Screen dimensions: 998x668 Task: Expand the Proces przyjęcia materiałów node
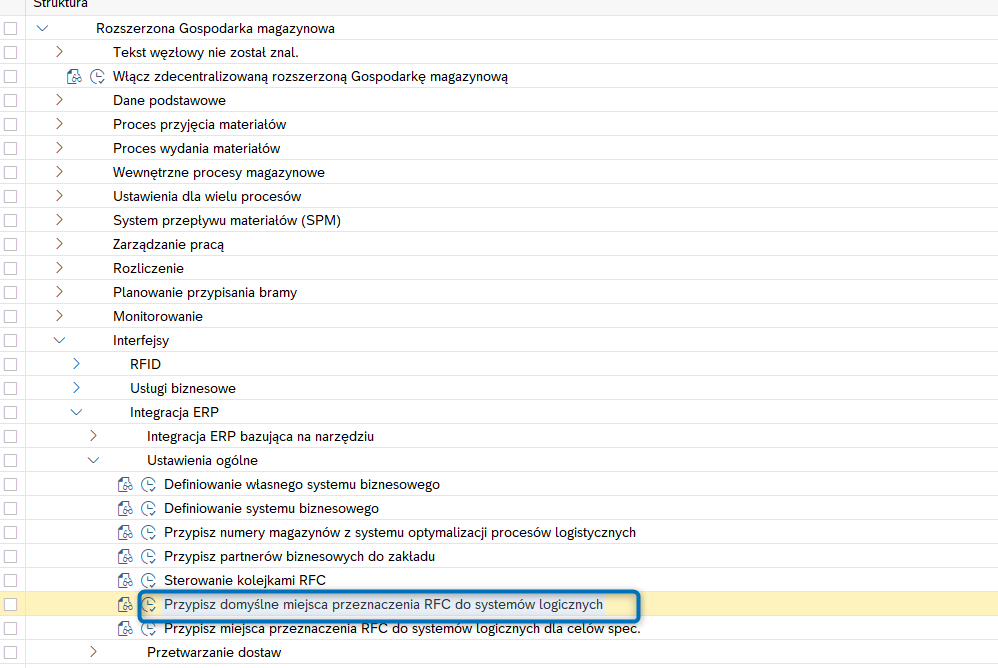click(59, 124)
